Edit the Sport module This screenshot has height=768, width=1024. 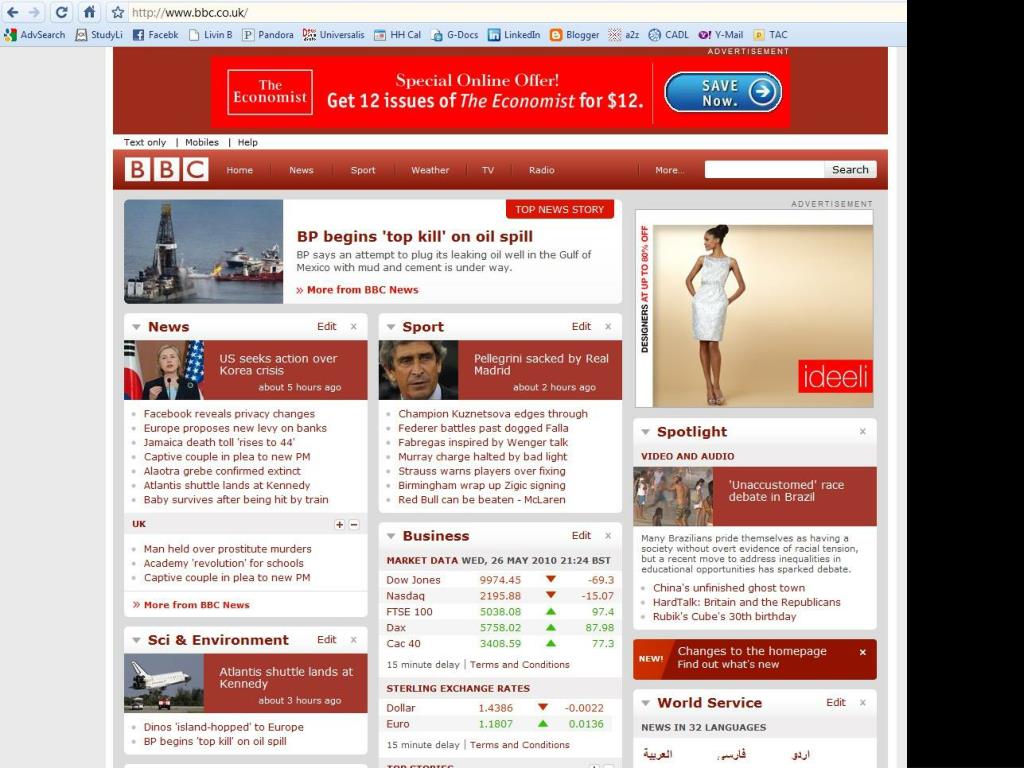pos(581,327)
